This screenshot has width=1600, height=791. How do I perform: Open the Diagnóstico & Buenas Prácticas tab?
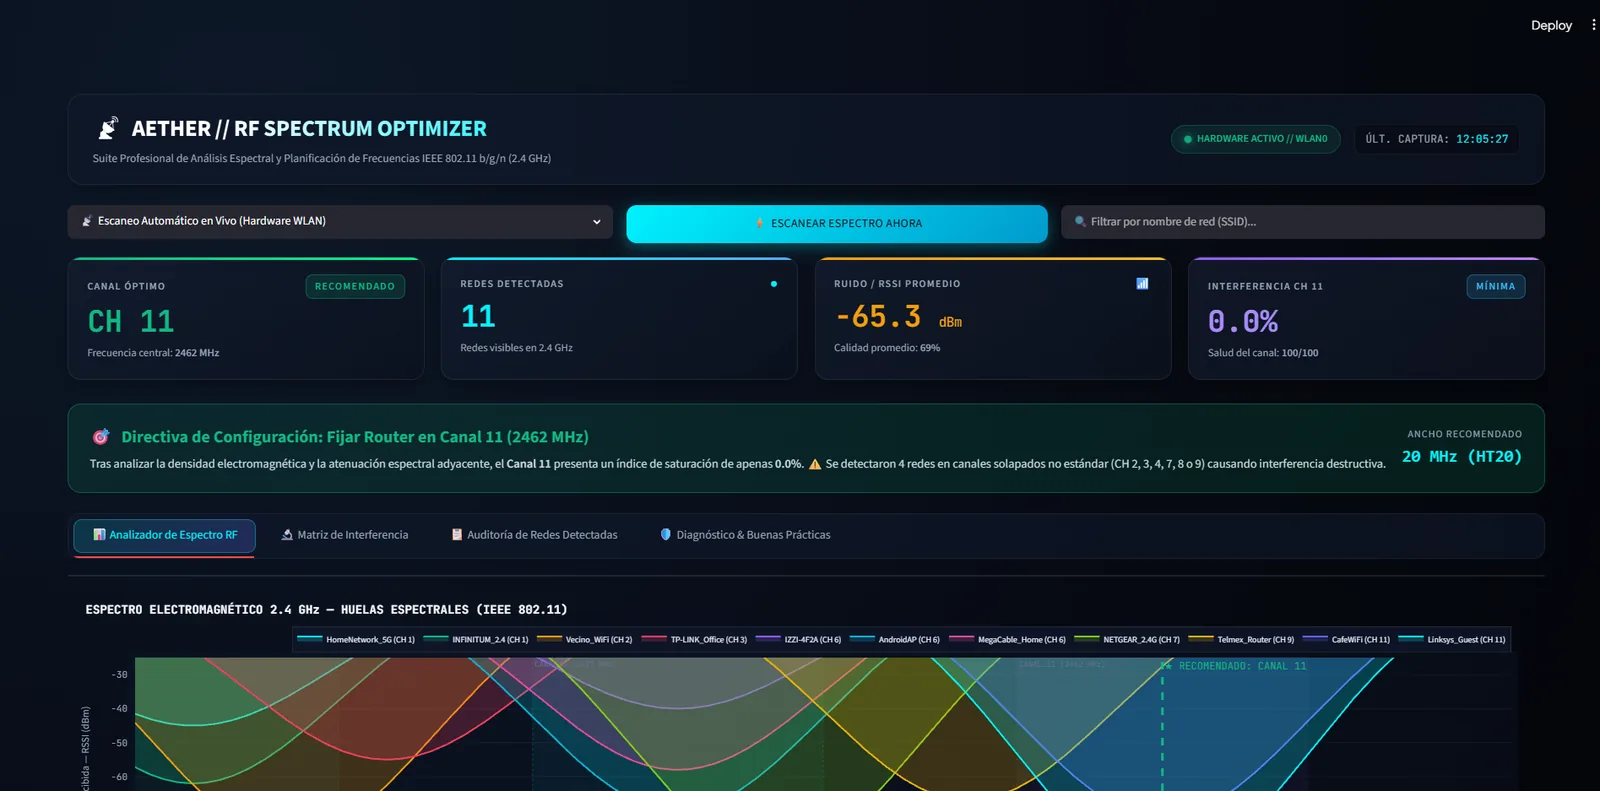tap(745, 535)
